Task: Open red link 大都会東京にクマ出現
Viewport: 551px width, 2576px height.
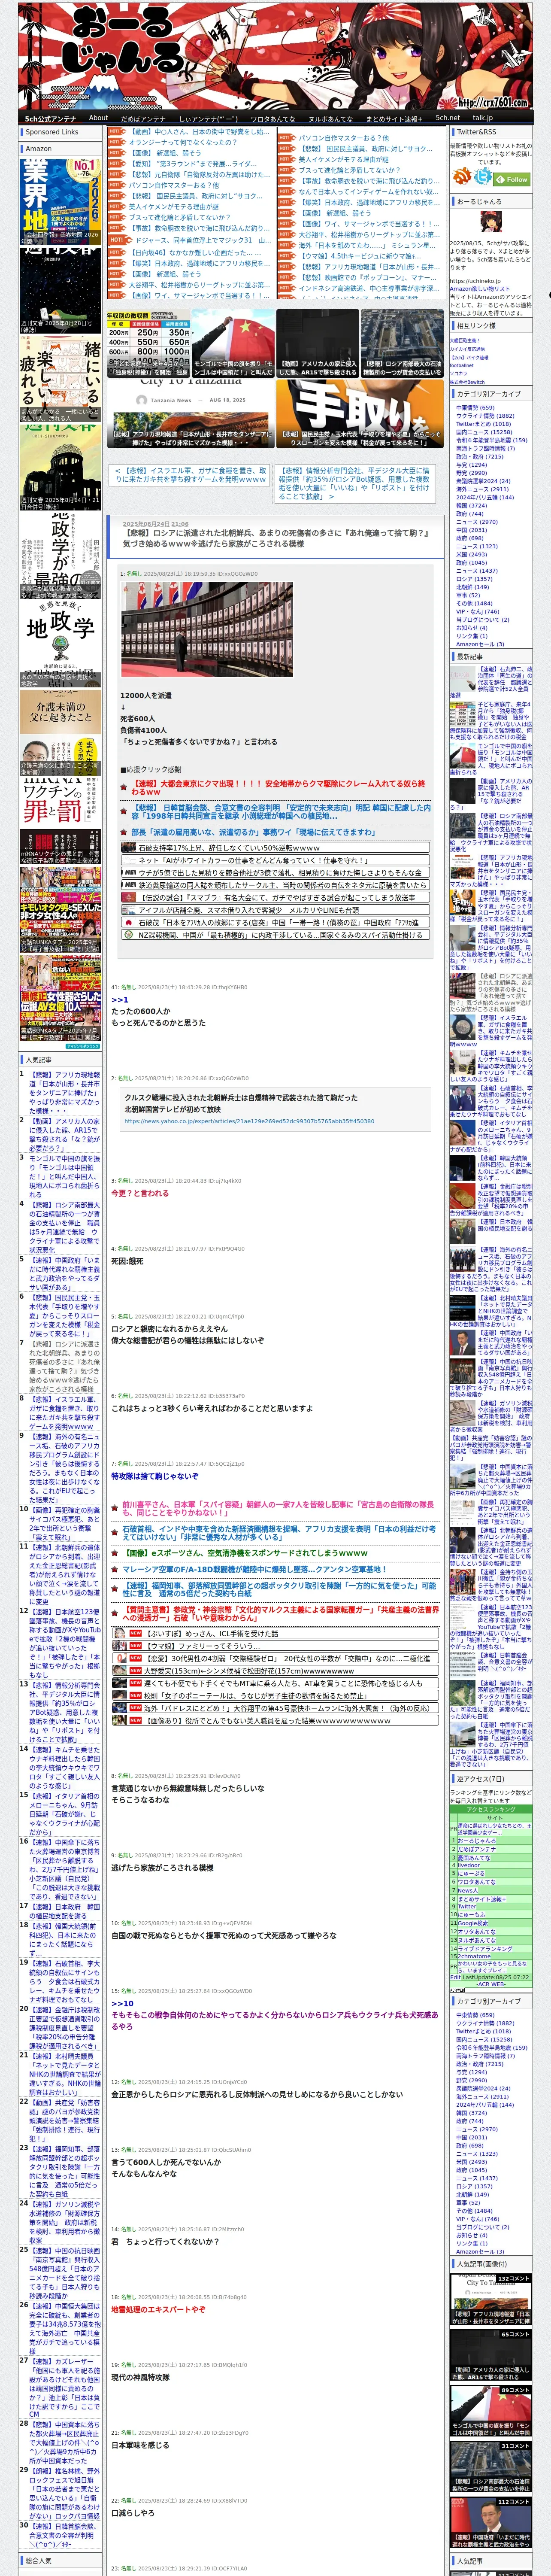Action: (278, 787)
